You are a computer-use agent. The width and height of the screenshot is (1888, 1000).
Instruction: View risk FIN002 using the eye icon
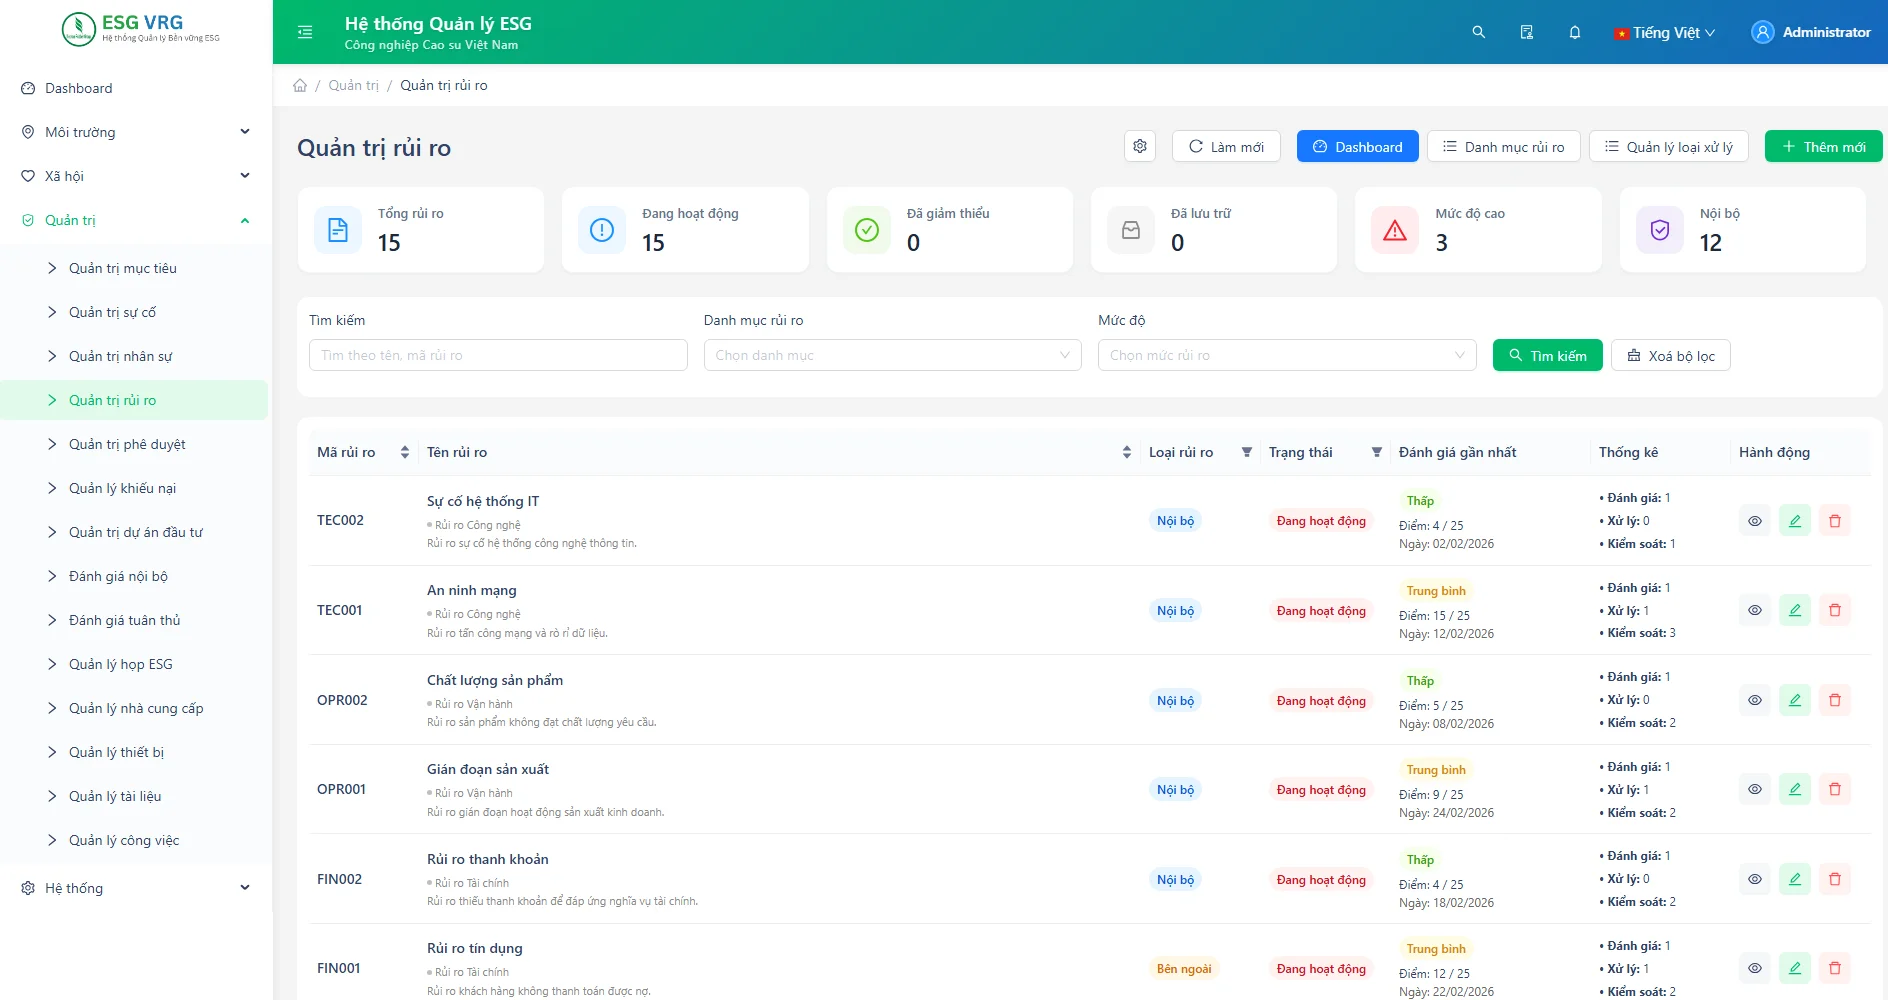[1755, 879]
